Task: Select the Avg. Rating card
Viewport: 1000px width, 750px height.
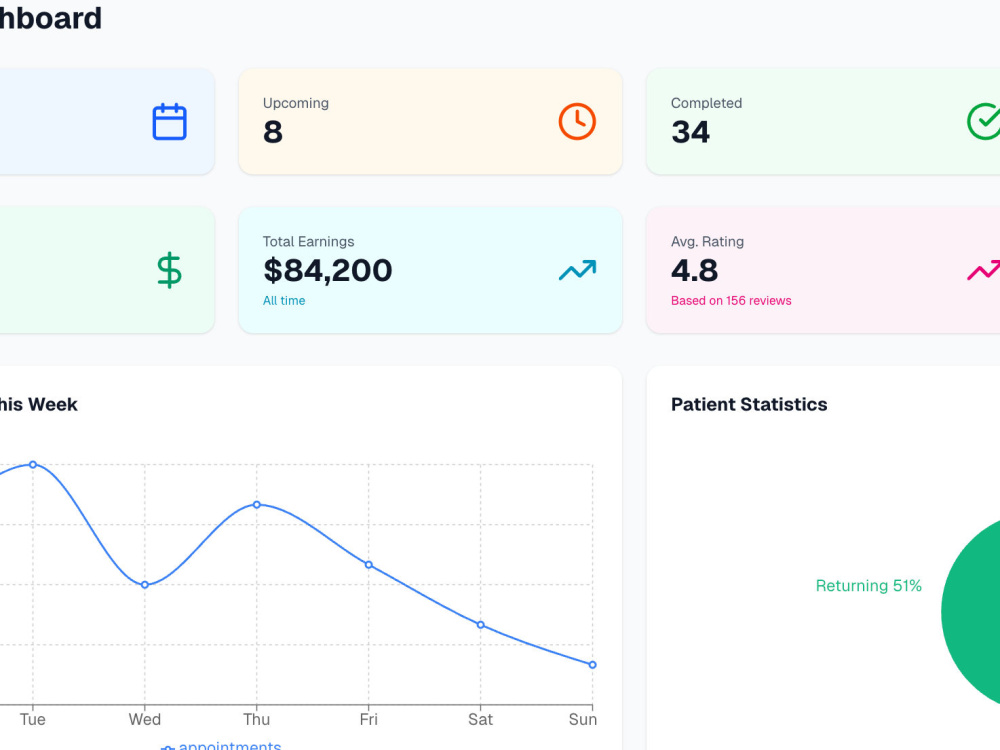Action: 823,270
